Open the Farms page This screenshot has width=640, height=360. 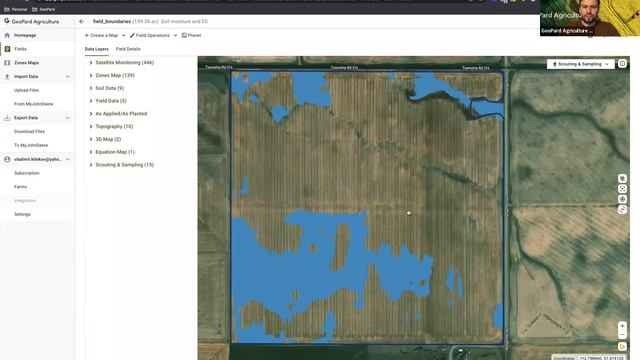(20, 187)
